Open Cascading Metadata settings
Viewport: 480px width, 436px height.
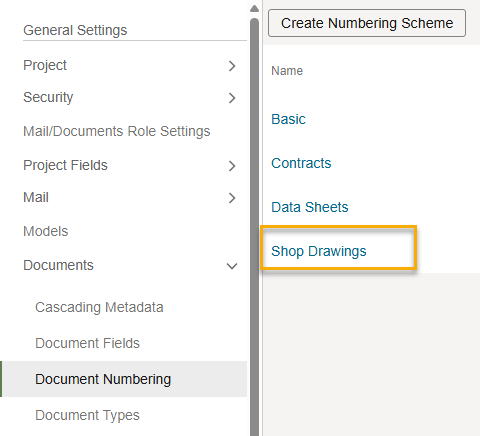[x=99, y=307]
